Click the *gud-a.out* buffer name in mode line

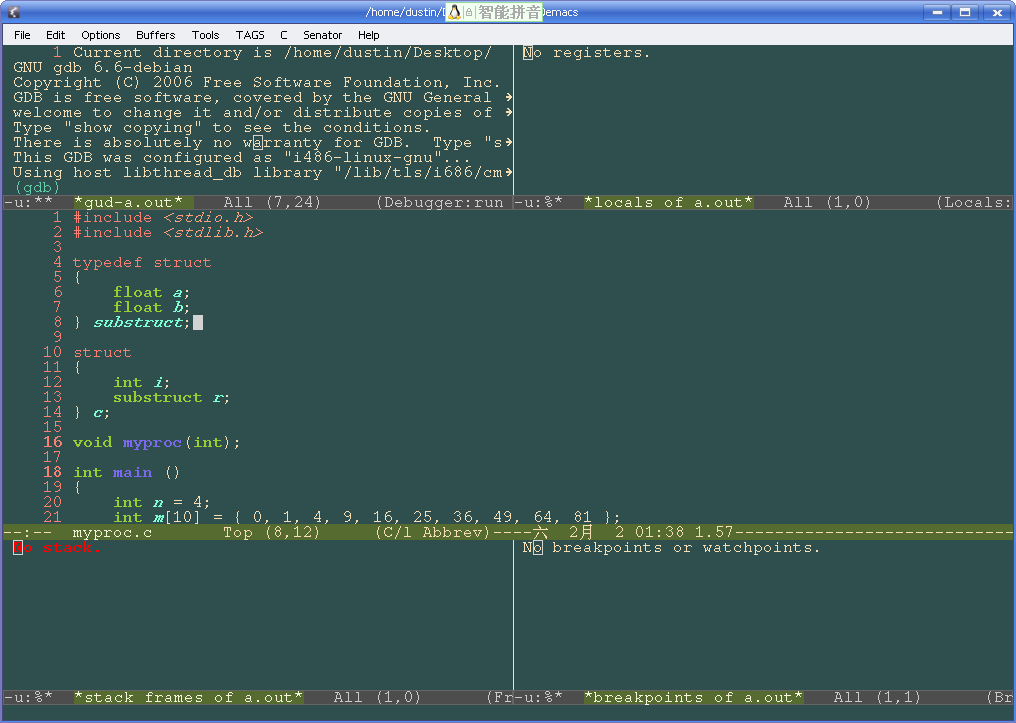[x=128, y=203]
